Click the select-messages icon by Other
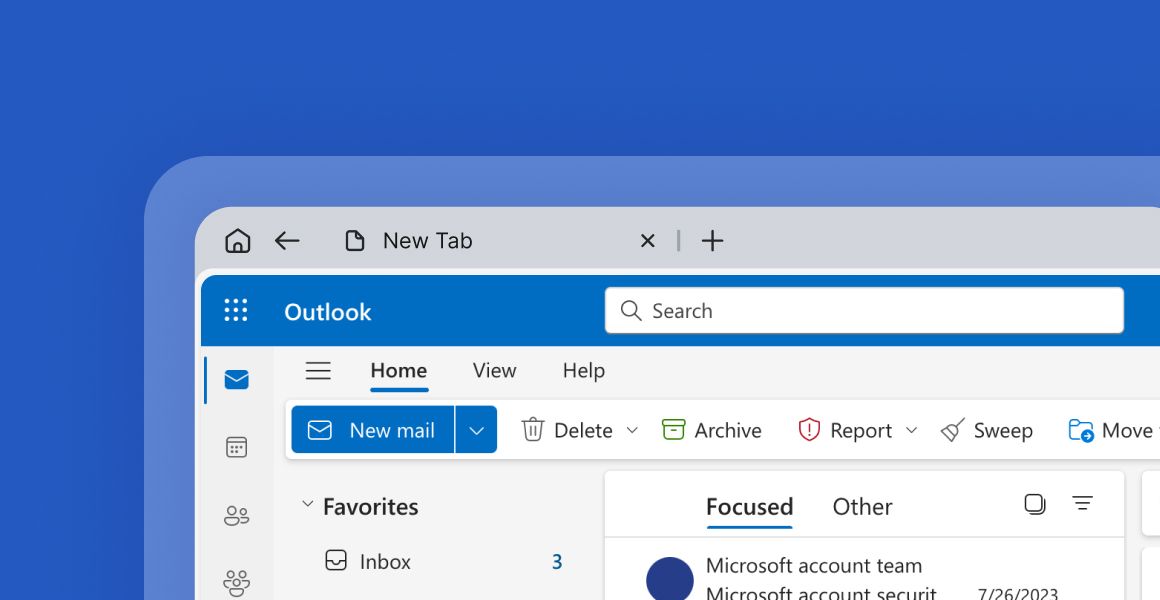Viewport: 1160px width, 600px height. tap(1035, 504)
